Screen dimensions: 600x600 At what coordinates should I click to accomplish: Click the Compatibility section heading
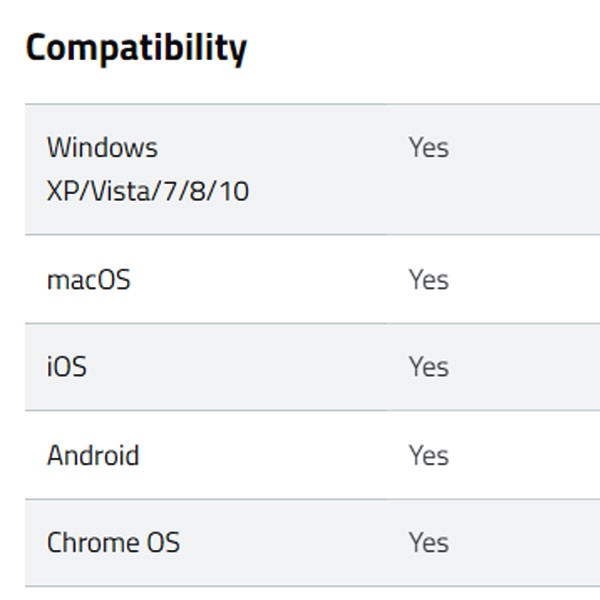tap(136, 47)
